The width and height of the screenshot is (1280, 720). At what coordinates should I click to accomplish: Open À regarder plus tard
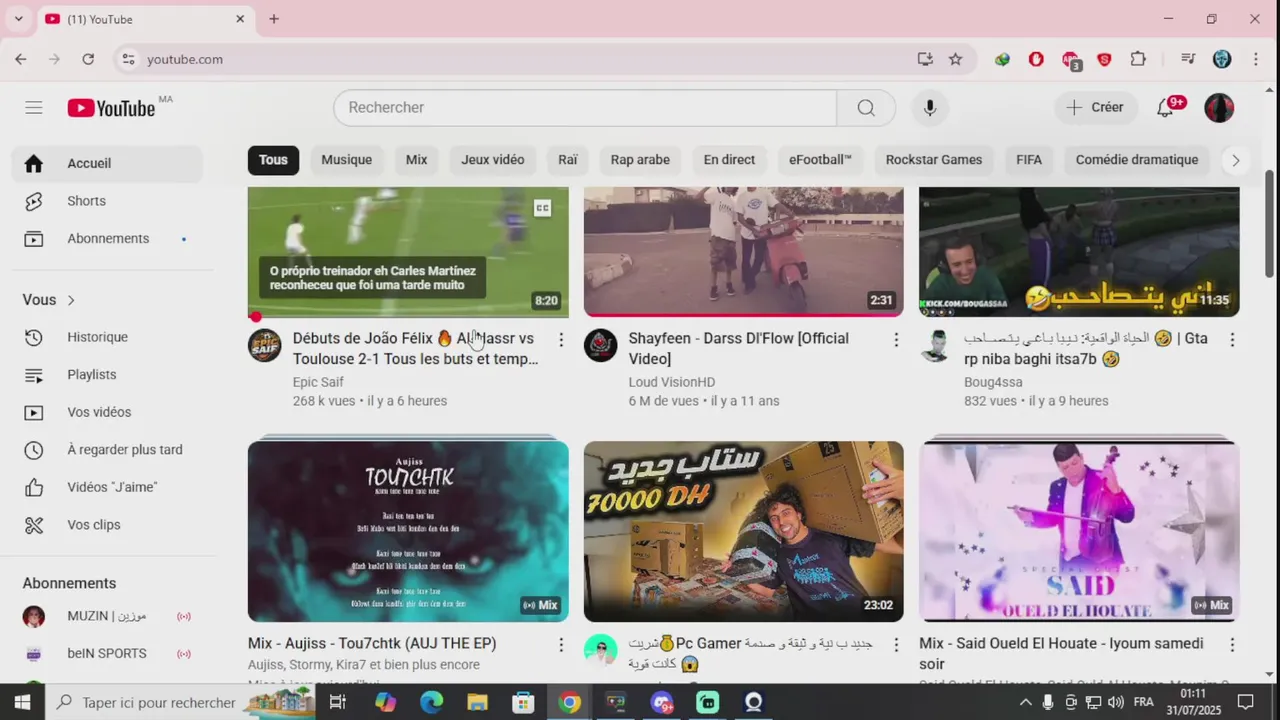click(x=107, y=449)
